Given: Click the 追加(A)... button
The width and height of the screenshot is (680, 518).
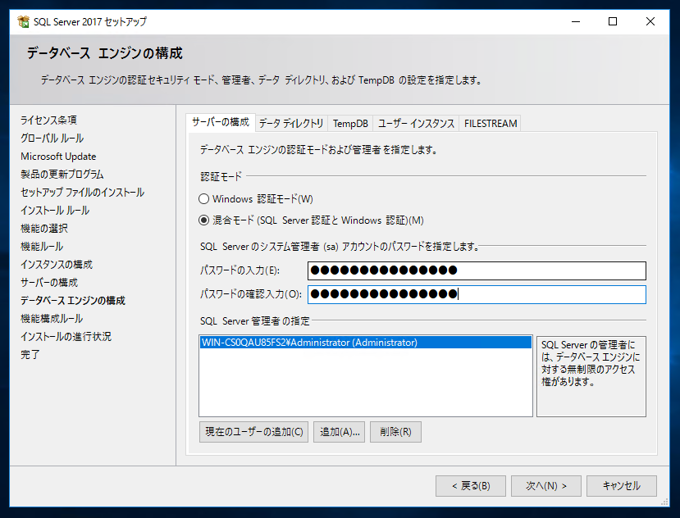Looking at the screenshot, I should [339, 432].
